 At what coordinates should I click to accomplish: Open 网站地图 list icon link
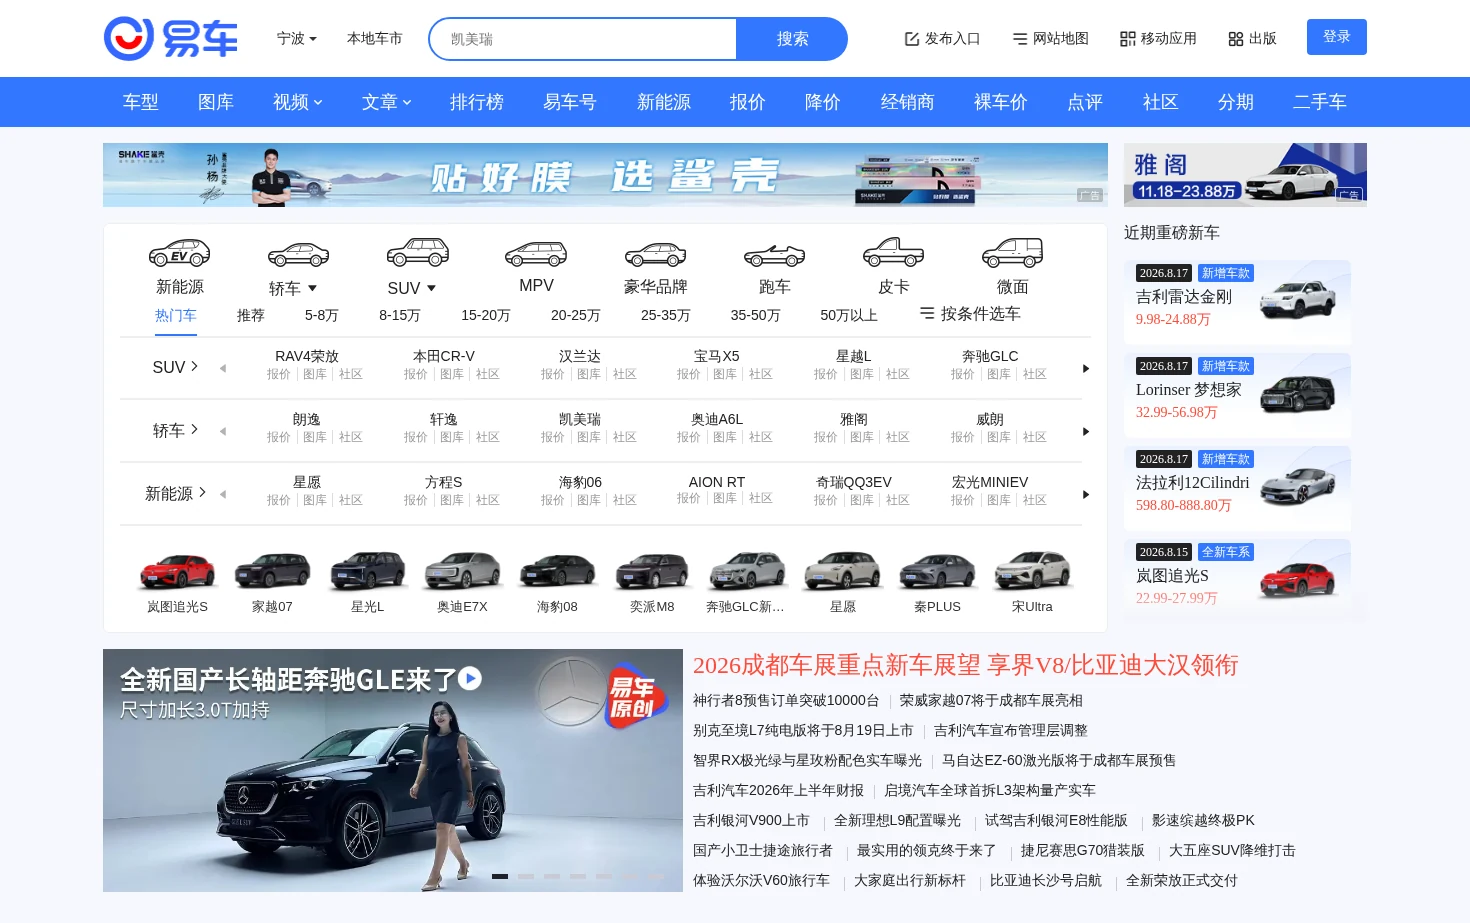click(x=1050, y=39)
